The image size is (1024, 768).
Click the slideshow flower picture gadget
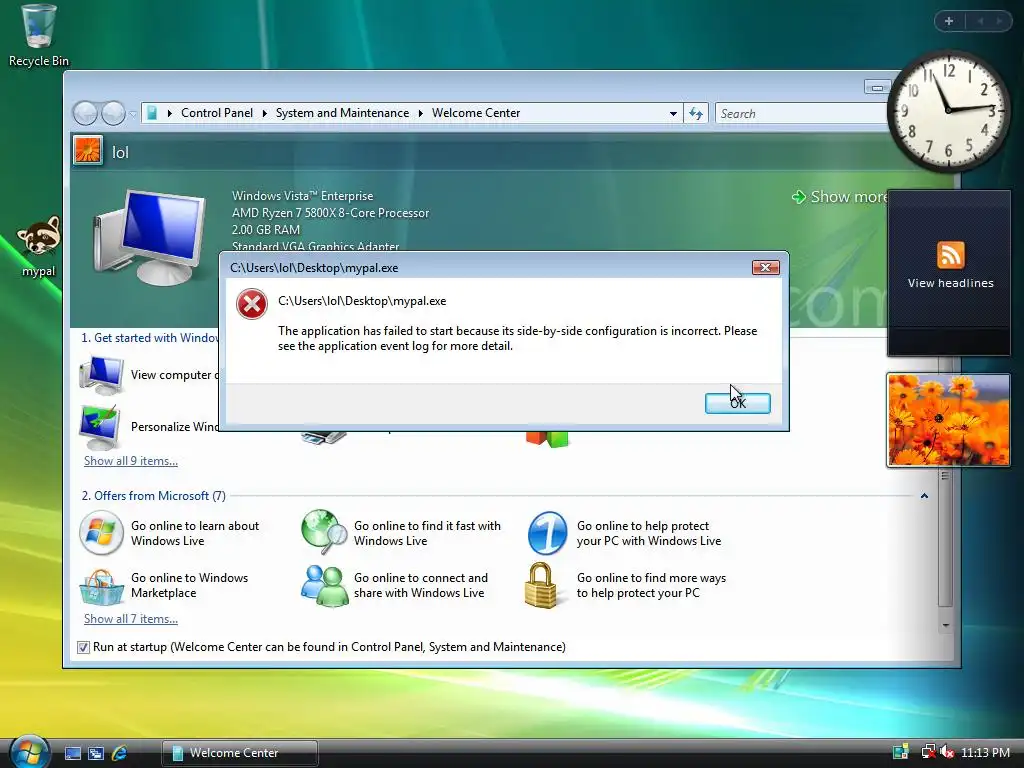click(948, 420)
